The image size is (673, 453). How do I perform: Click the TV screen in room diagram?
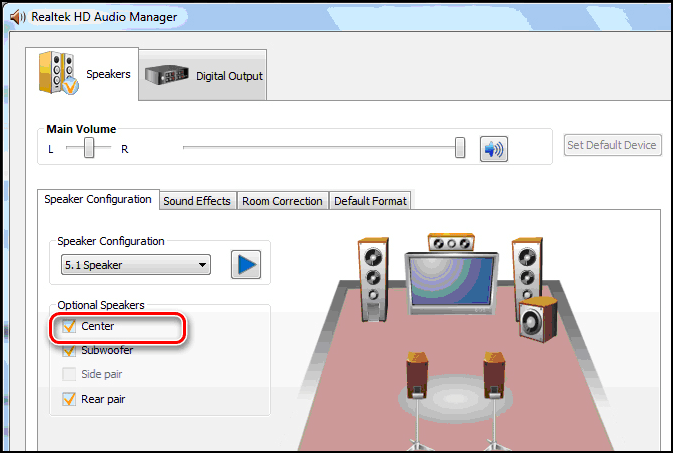(x=451, y=282)
